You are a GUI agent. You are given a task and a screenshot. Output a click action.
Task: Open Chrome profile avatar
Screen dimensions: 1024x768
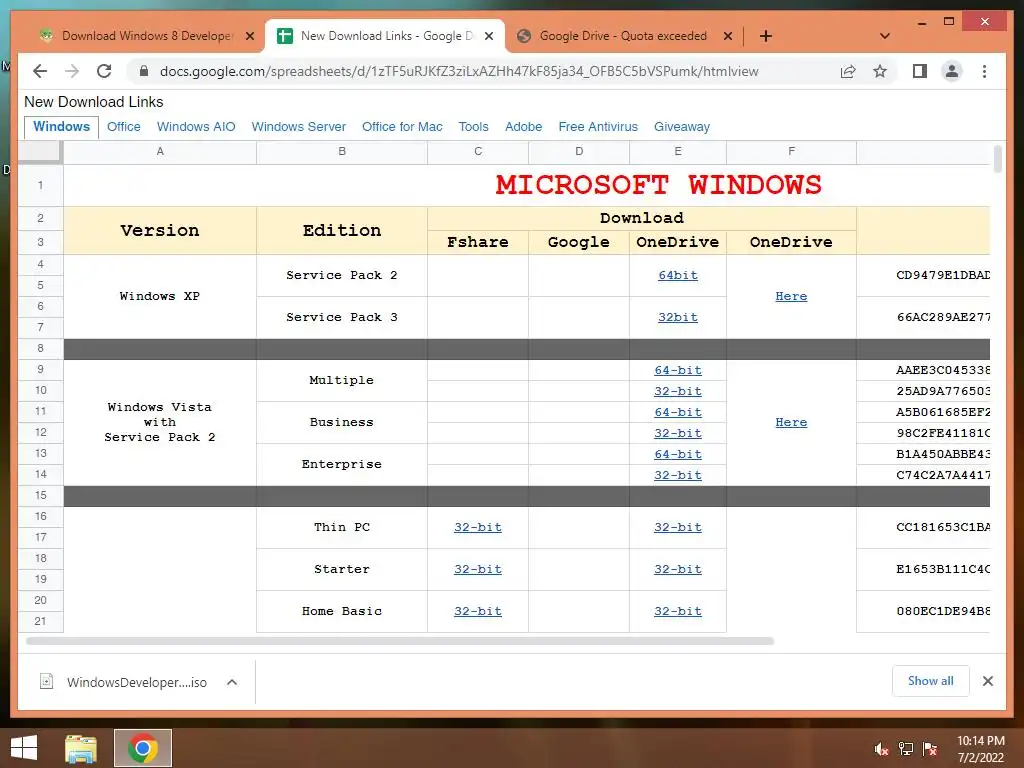952,71
